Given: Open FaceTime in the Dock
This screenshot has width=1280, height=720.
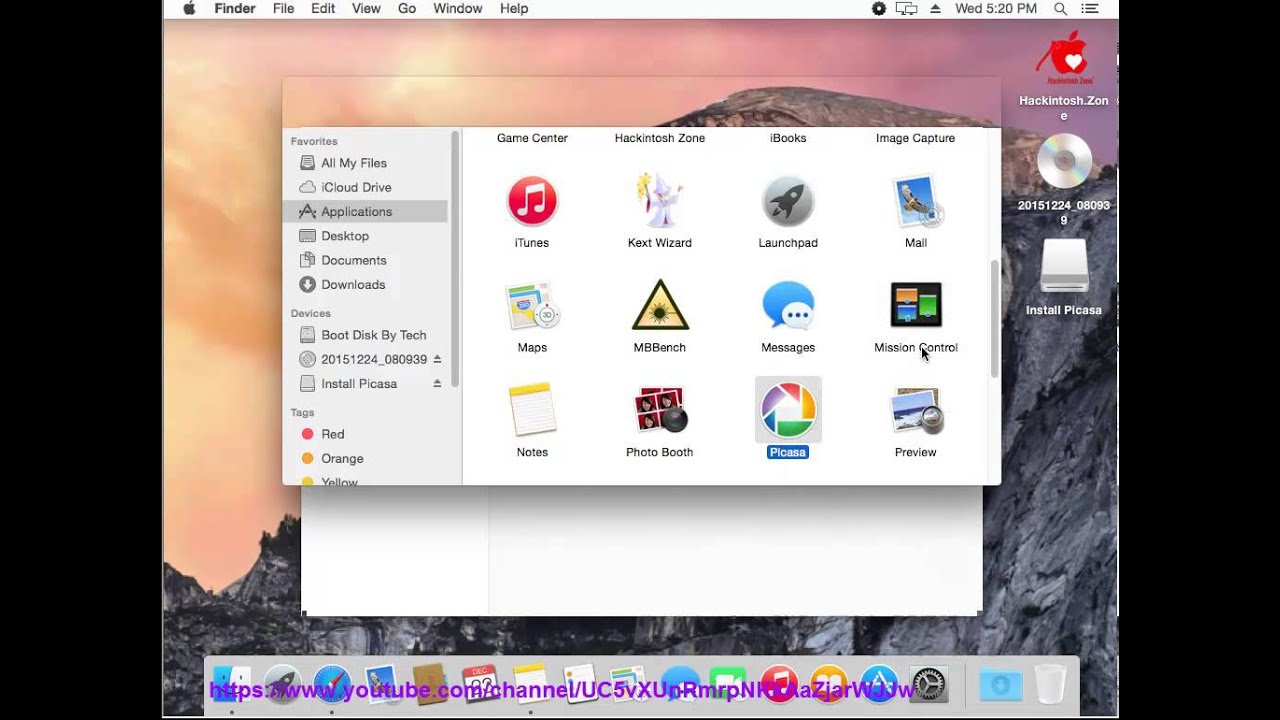Looking at the screenshot, I should tap(730, 684).
